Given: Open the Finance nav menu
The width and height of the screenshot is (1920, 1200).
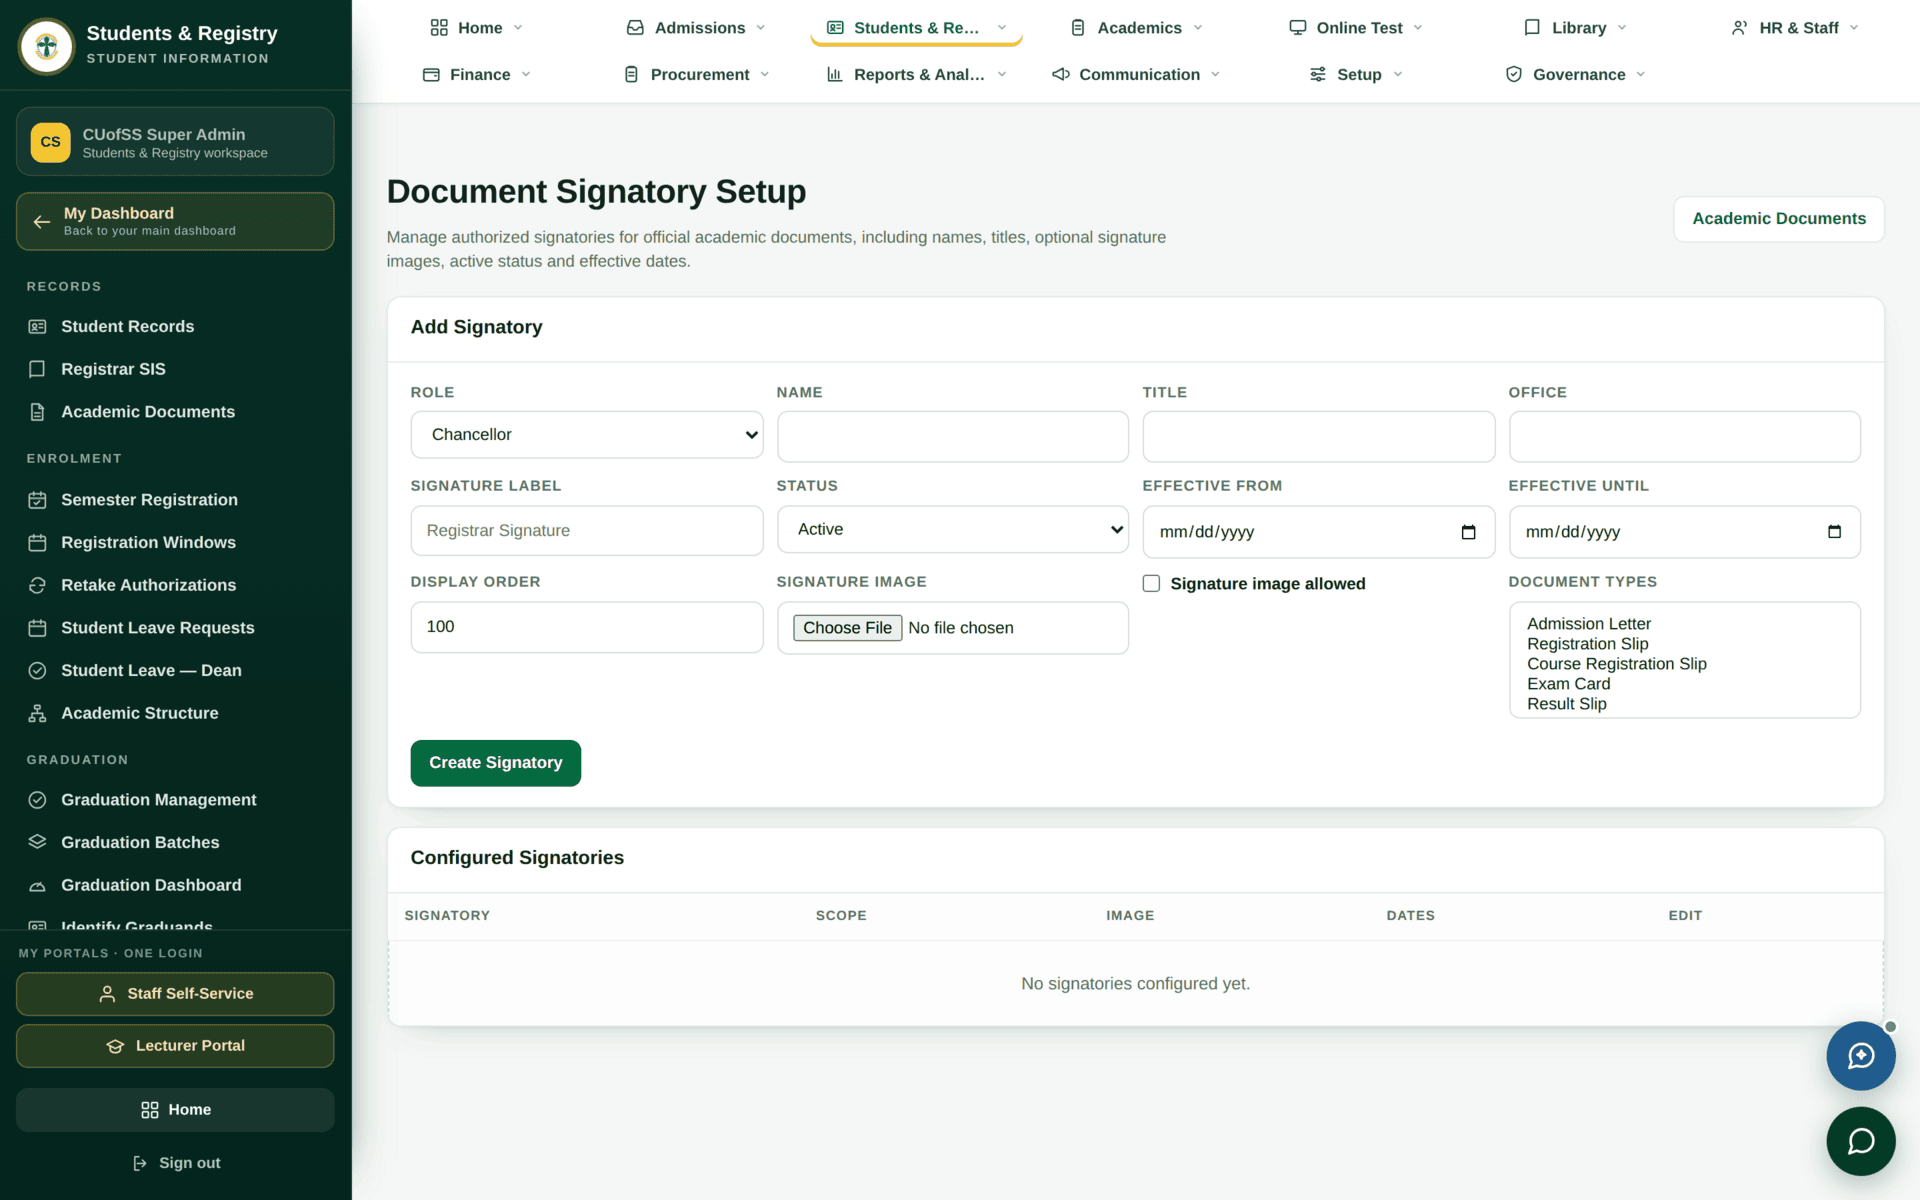Looking at the screenshot, I should click(477, 75).
